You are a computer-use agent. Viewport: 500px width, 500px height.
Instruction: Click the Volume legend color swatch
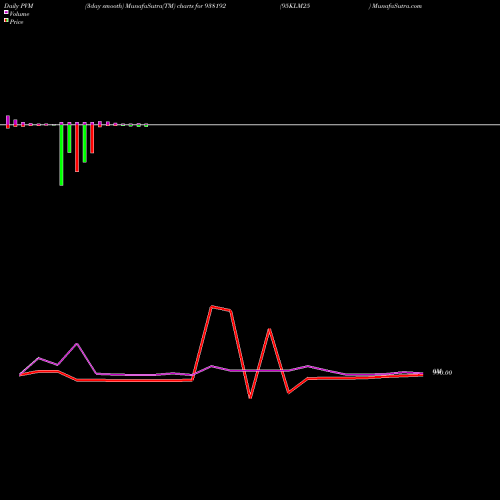6,12
